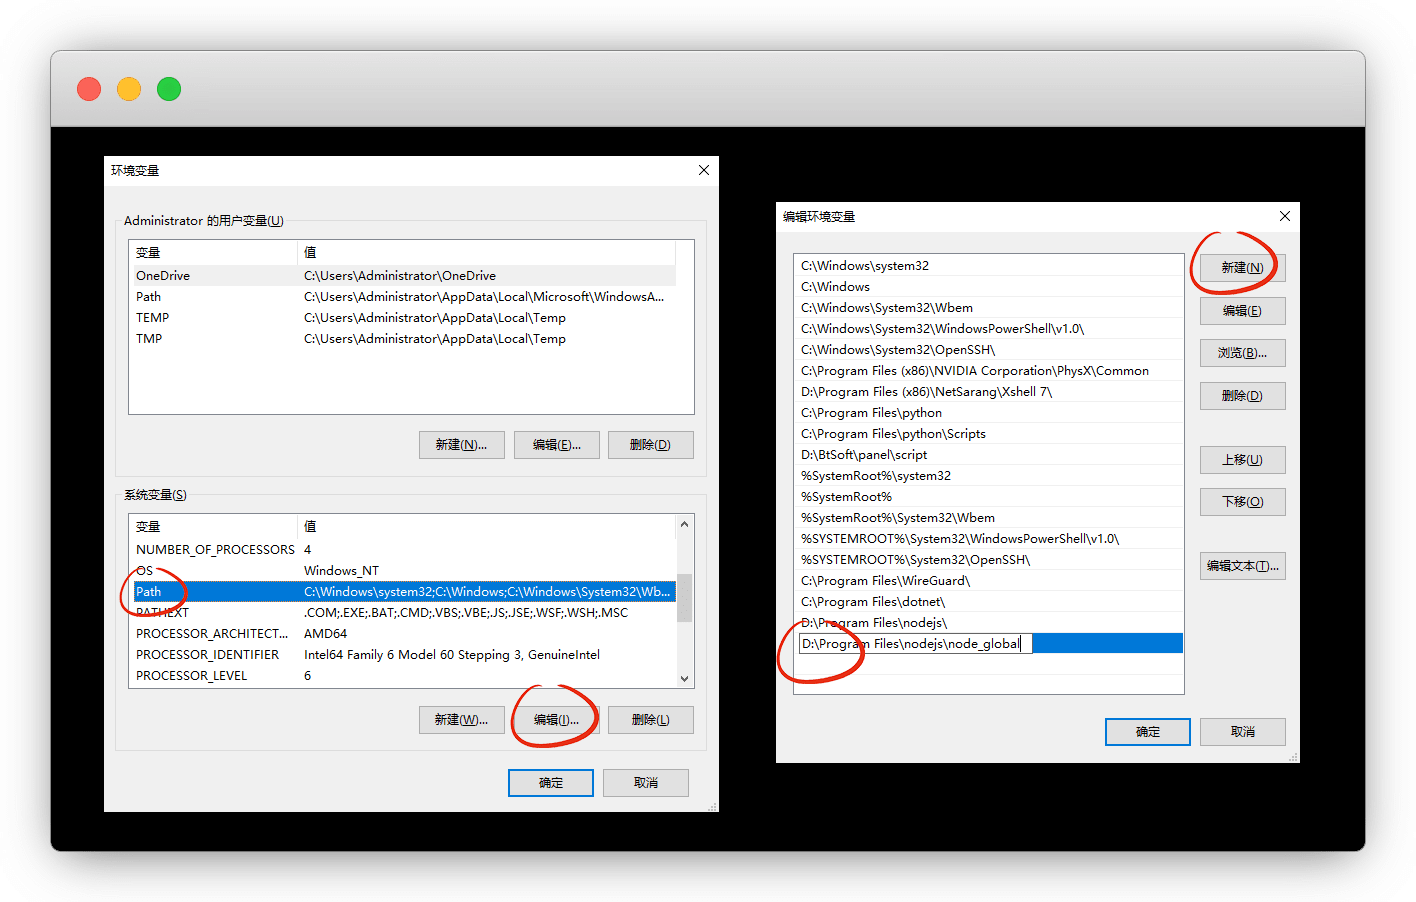This screenshot has height=902, width=1416.
Task: Open 编辑文本(T)... text editing
Action: tap(1242, 566)
